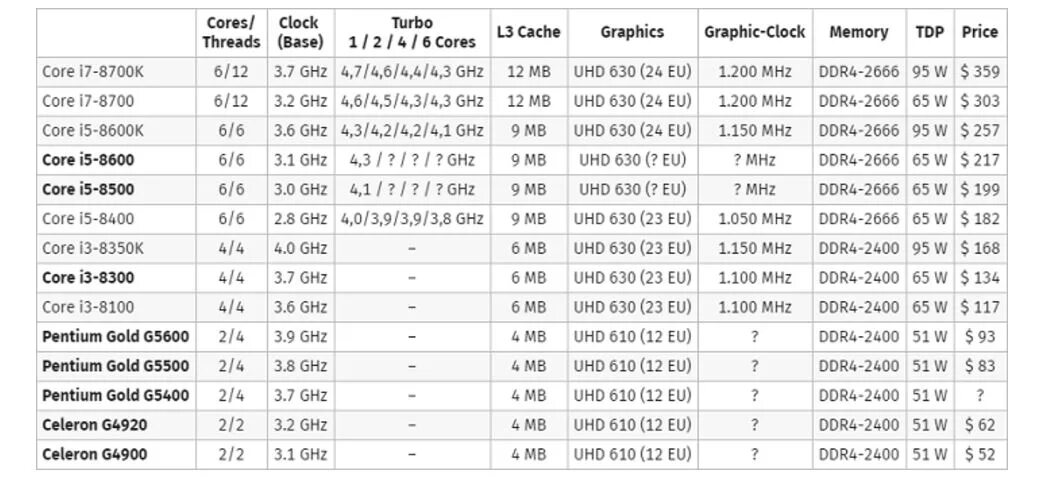The height and width of the screenshot is (479, 1045).
Task: Click the $ 359 price cell
Action: (980, 72)
